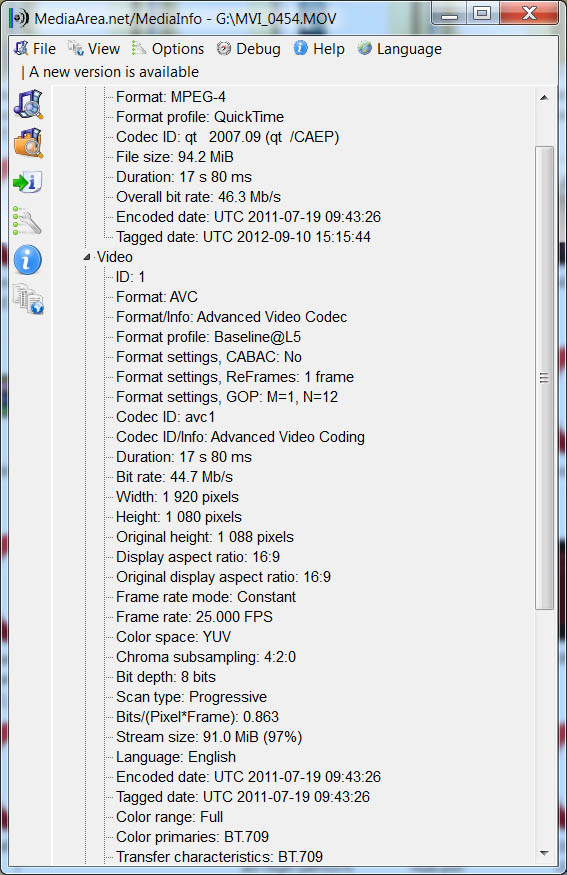The image size is (567, 875).
Task: Minimize the MediaInfo window
Action: click(449, 14)
